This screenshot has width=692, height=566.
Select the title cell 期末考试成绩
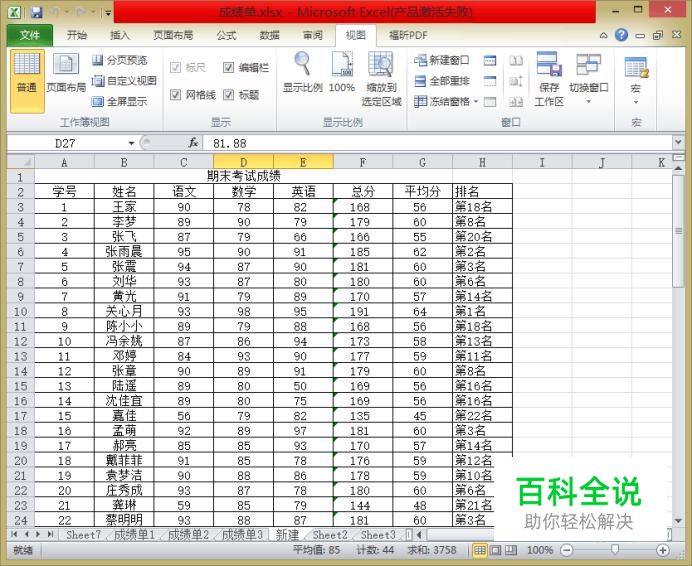tap(243, 176)
